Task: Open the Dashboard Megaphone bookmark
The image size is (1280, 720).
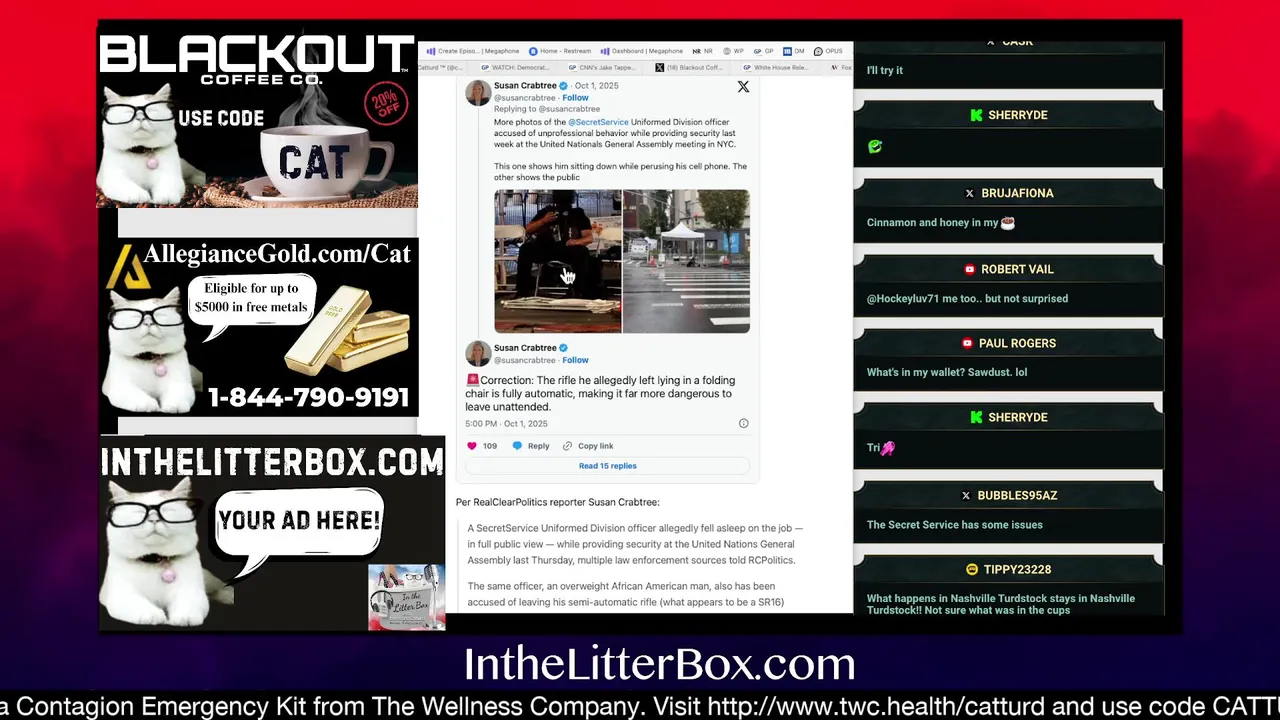Action: (641, 51)
